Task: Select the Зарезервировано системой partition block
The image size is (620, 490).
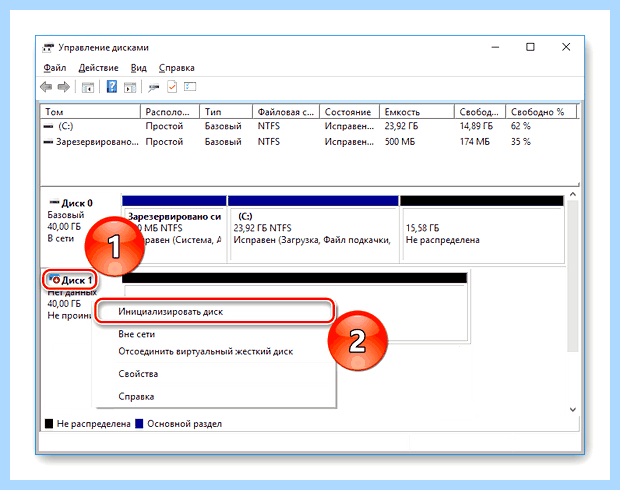Action: tap(175, 229)
